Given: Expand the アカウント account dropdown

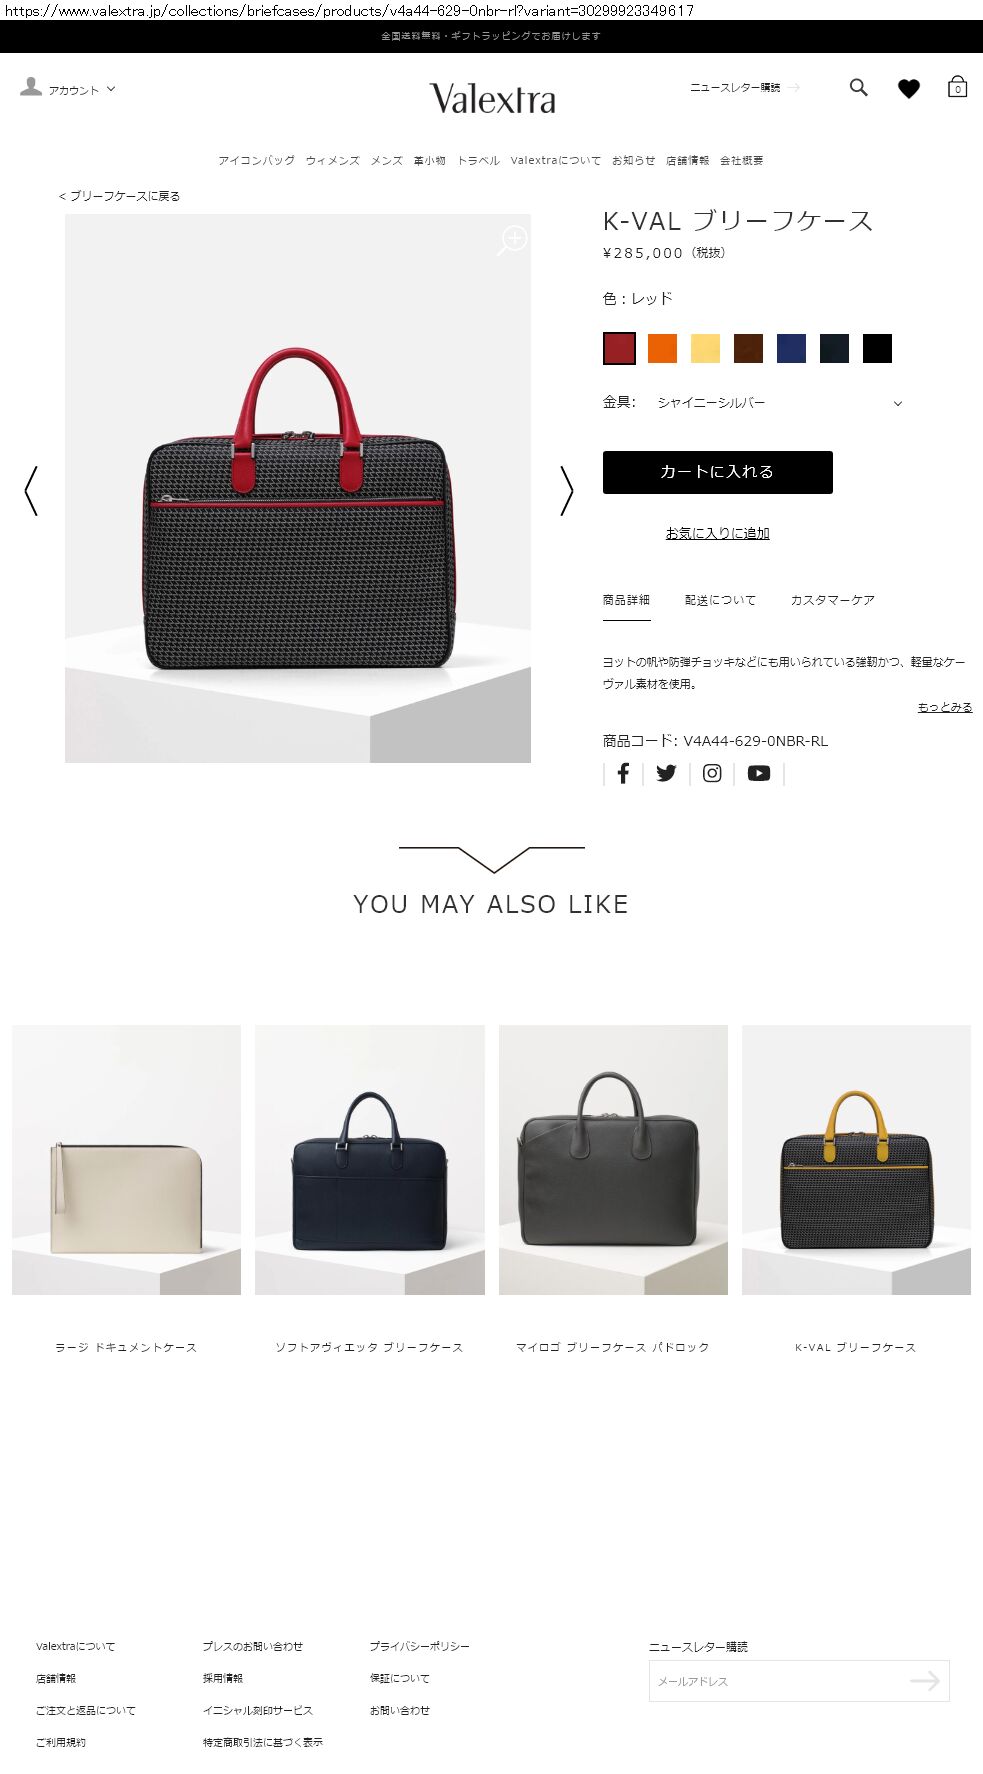Looking at the screenshot, I should [68, 89].
